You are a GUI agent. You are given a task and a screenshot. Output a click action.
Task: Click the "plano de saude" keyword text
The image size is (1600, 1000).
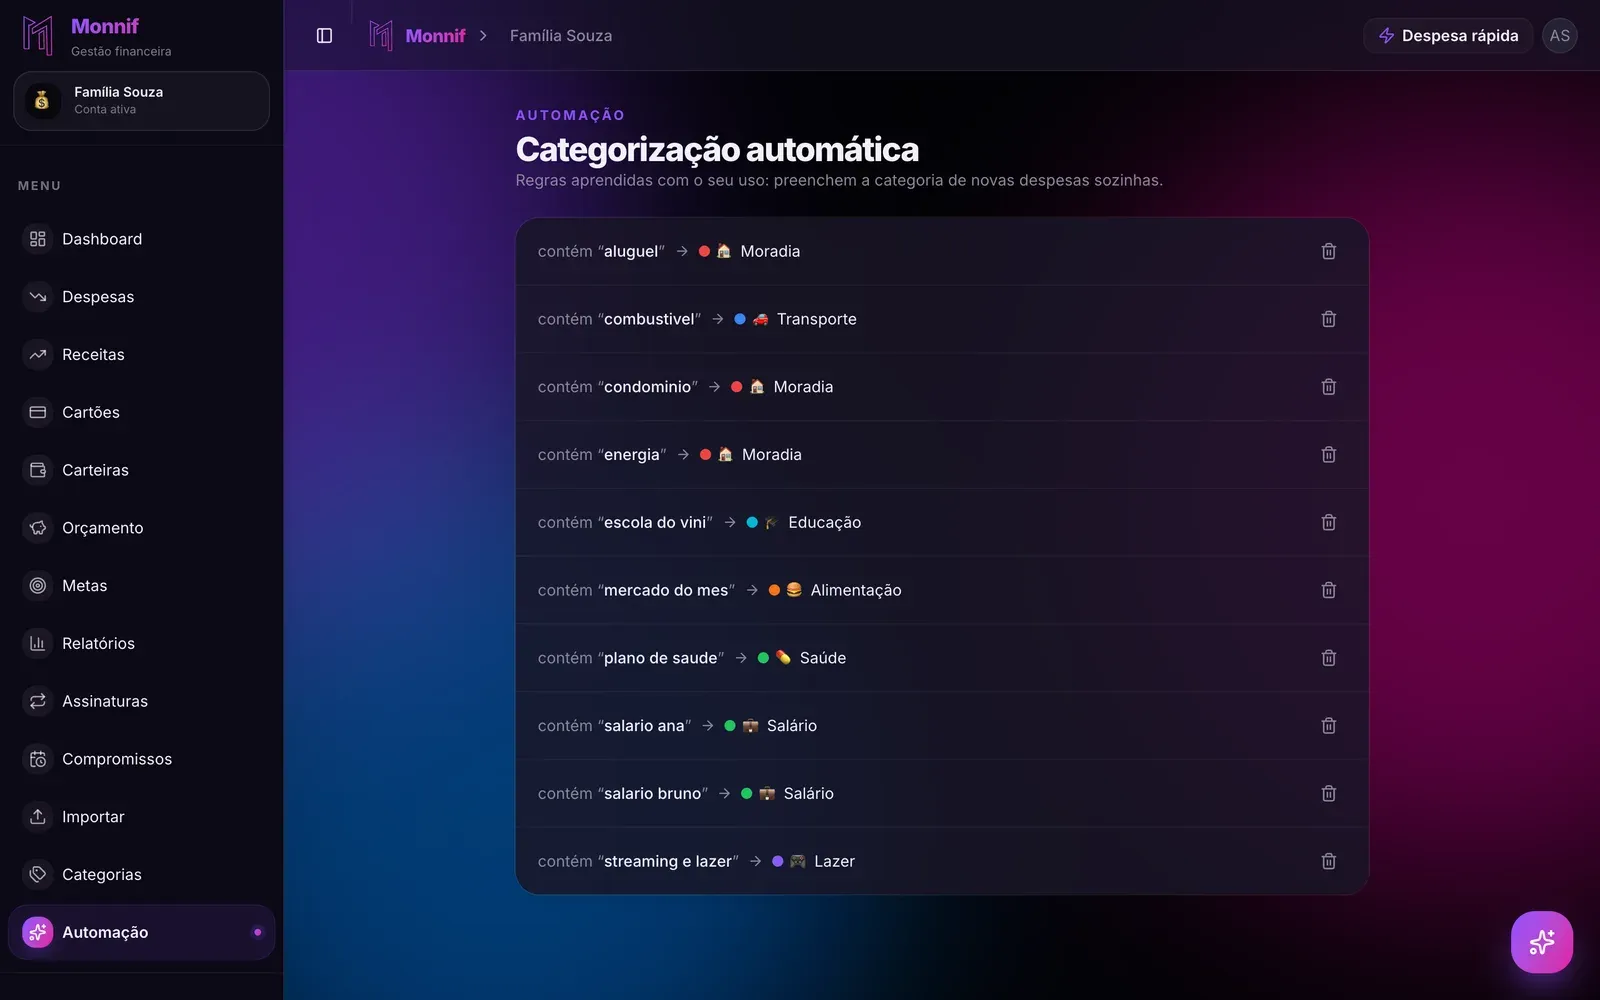(661, 658)
